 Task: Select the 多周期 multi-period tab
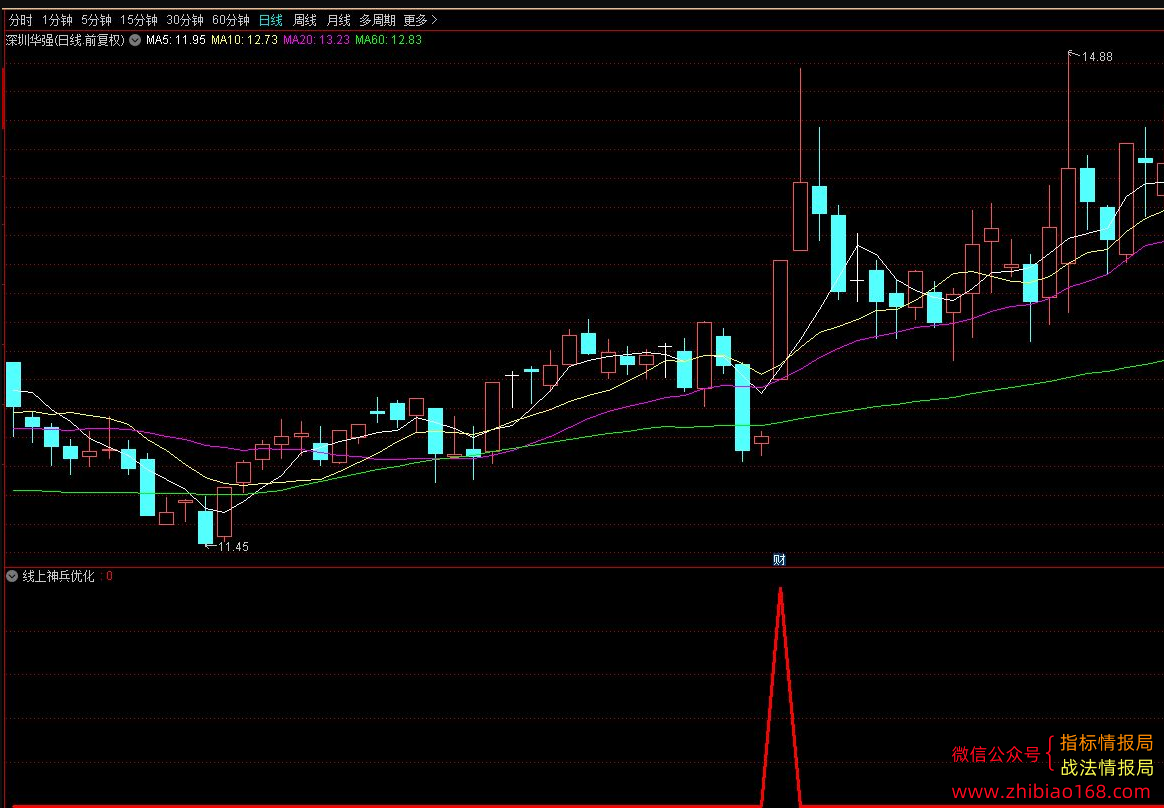click(377, 20)
